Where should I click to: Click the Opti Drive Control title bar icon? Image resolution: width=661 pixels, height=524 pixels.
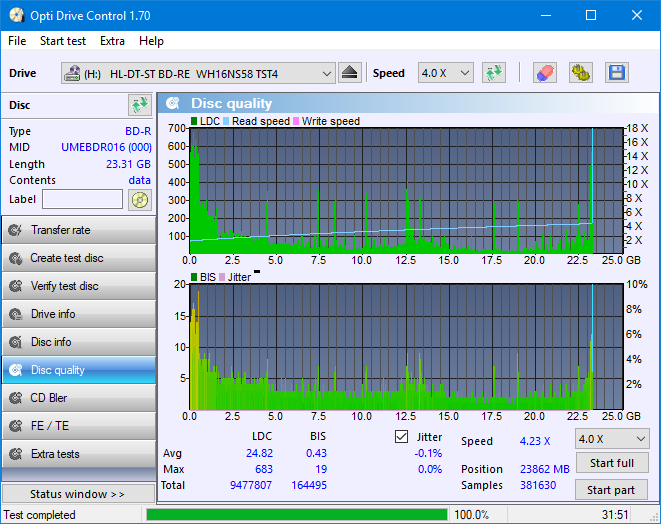coord(17,16)
